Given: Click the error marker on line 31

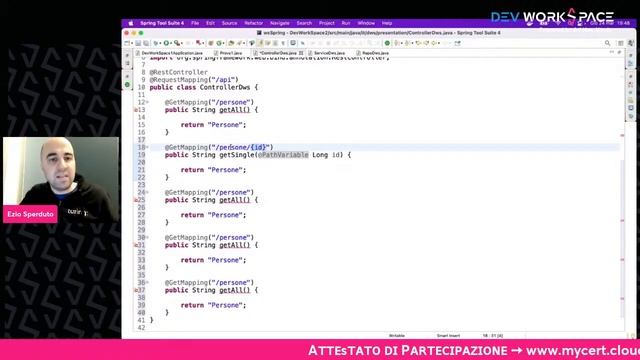Looking at the screenshot, I should point(136,245).
